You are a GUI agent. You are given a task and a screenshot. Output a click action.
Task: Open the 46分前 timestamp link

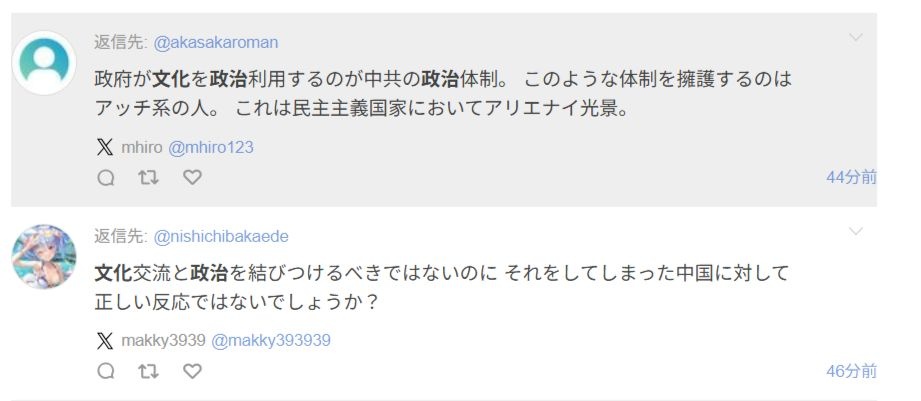851,371
